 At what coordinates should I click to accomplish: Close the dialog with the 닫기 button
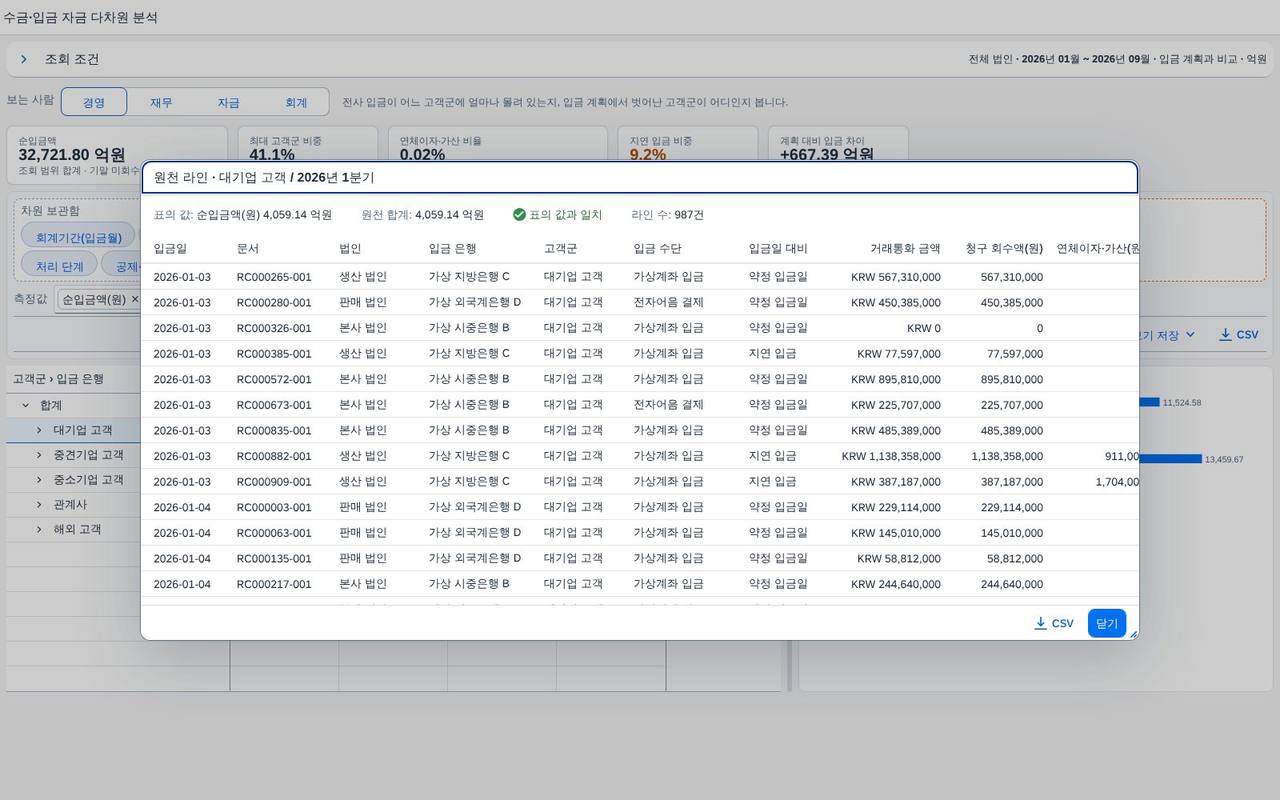click(1107, 623)
